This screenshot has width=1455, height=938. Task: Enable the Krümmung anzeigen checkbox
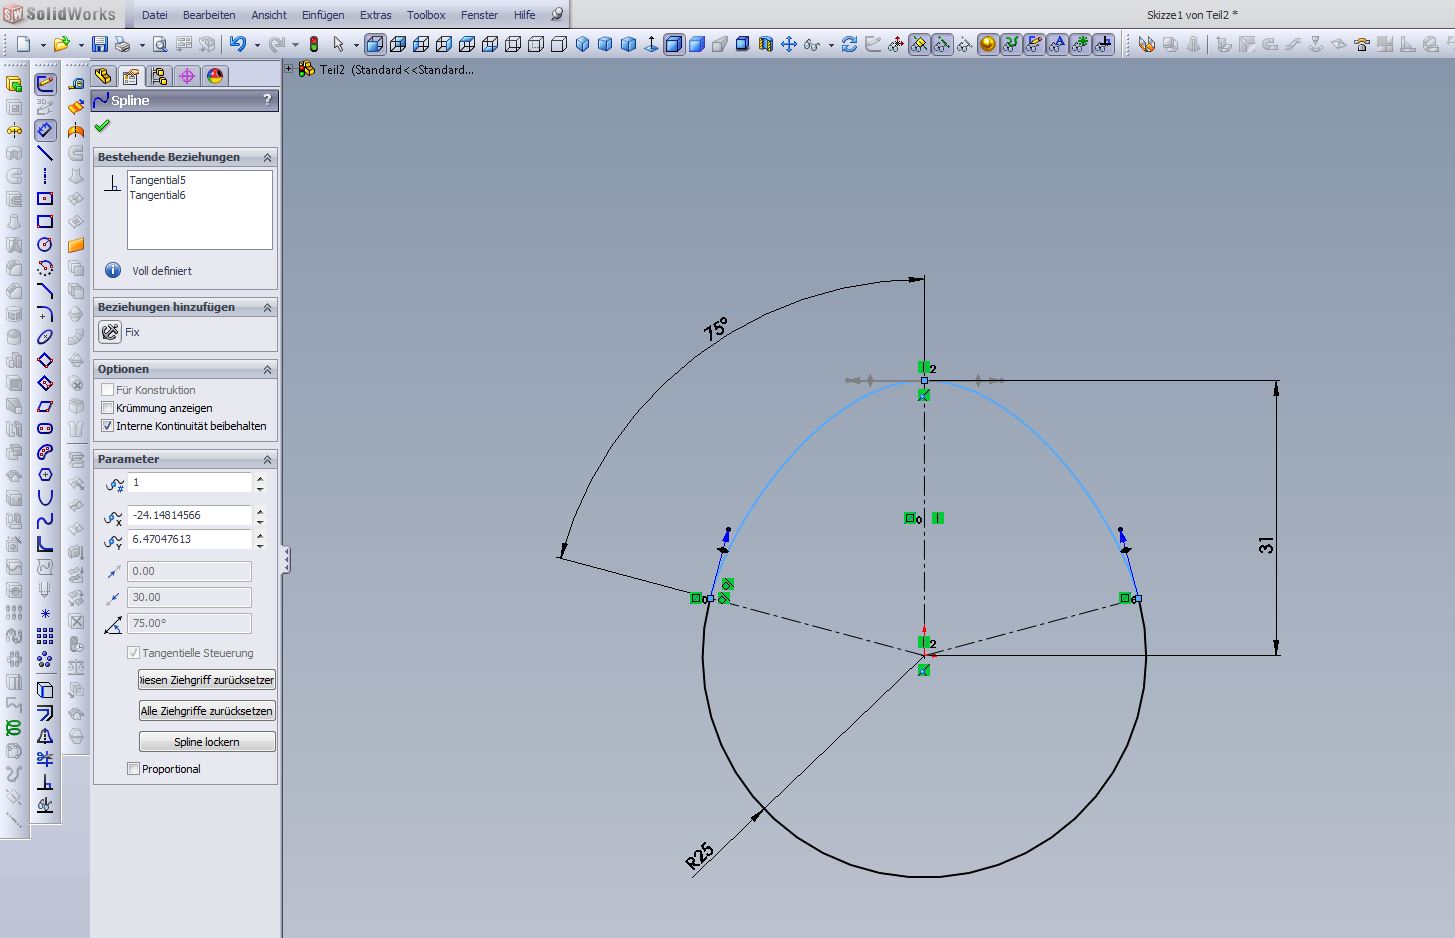pyautogui.click(x=108, y=408)
